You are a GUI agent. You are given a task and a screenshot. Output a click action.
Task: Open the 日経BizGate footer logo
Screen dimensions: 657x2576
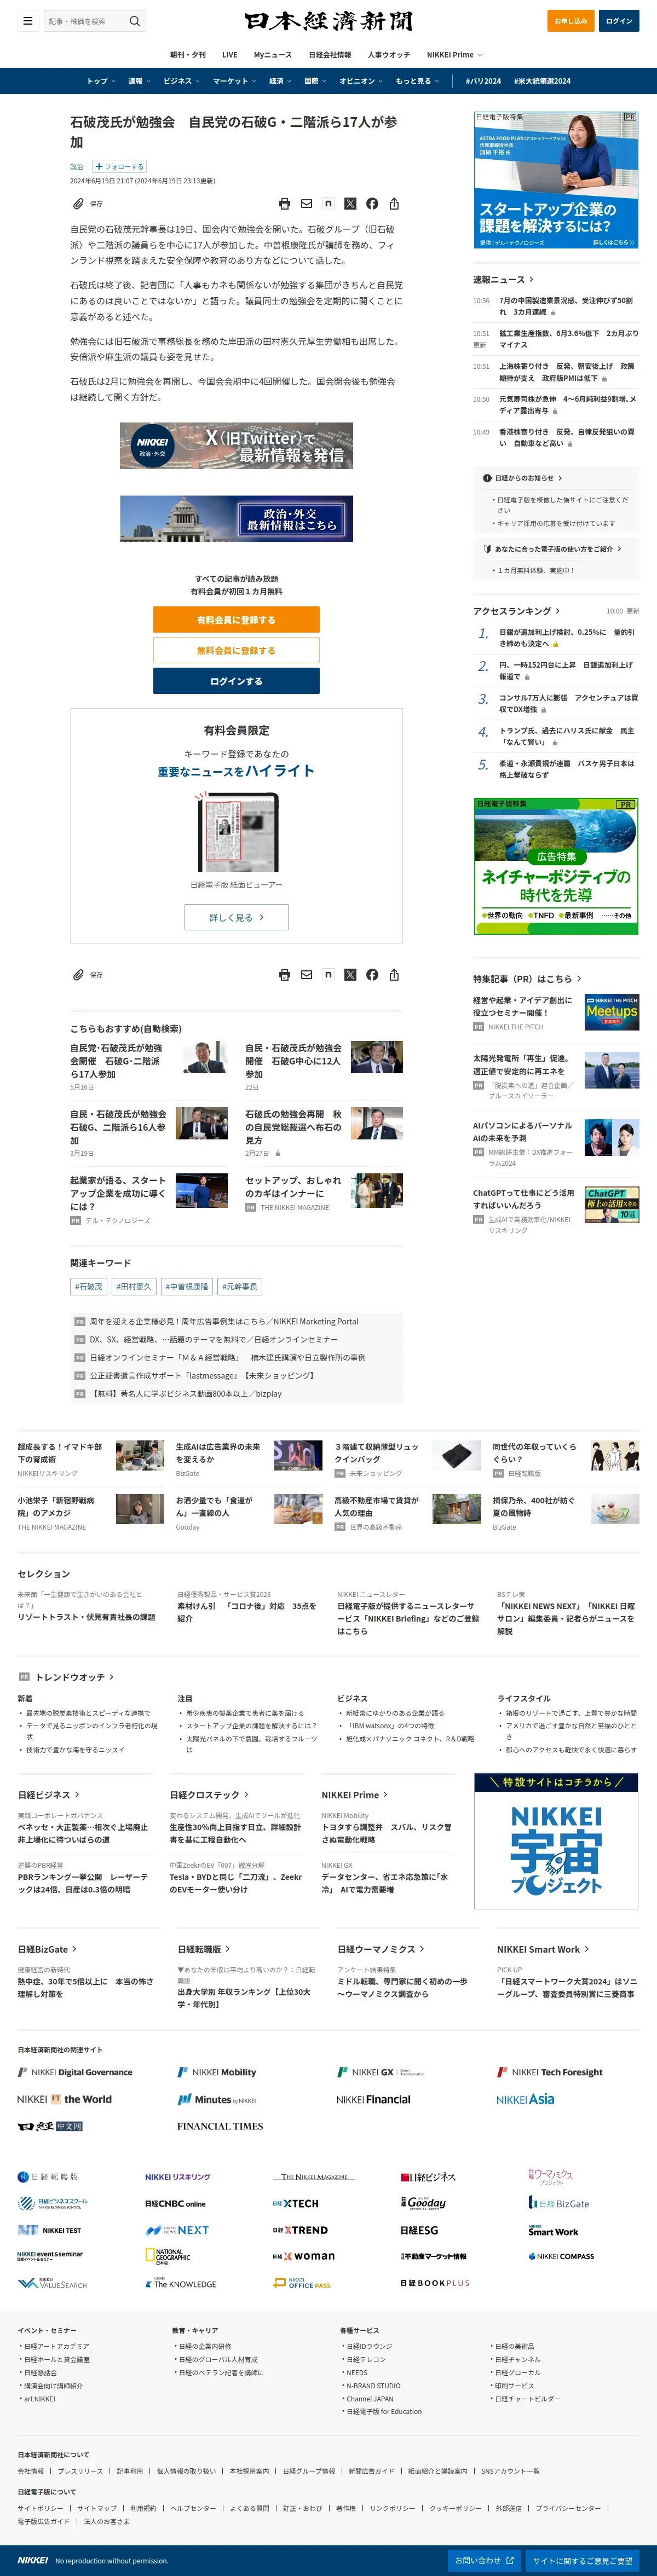tap(559, 2203)
